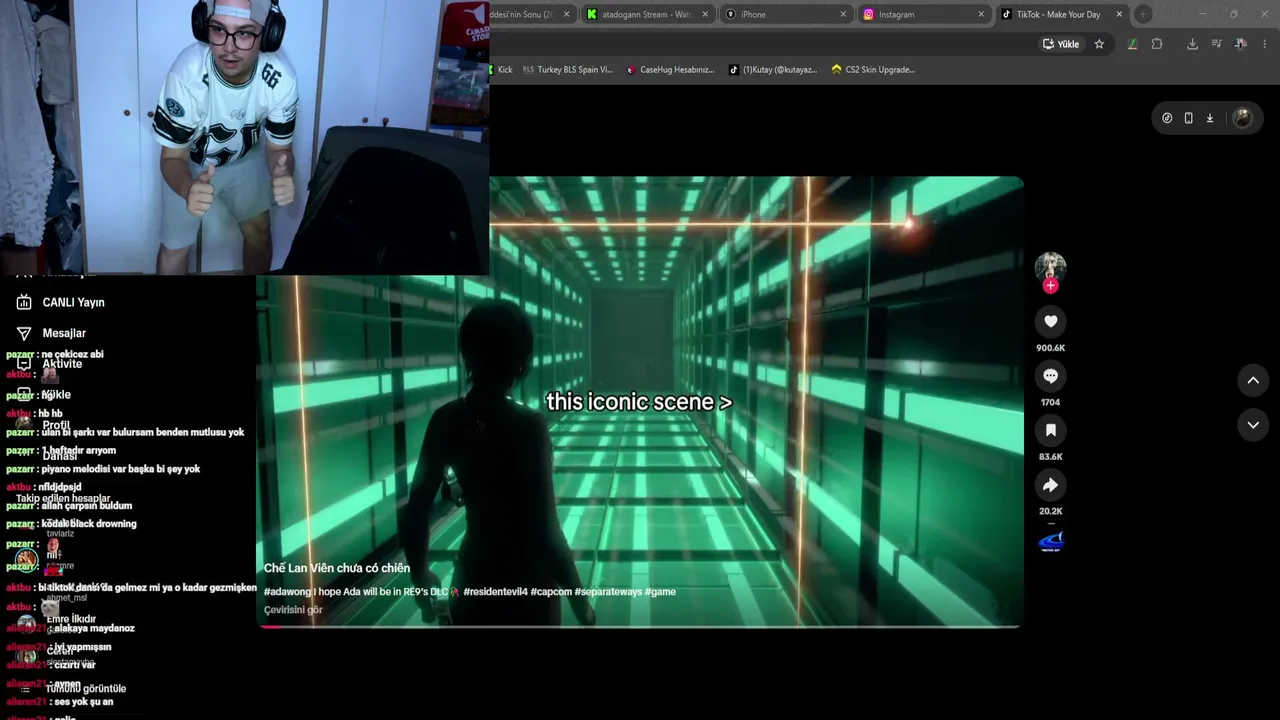Open the browser extensions puzzle icon
This screenshot has width=1280, height=720.
coord(1157,44)
